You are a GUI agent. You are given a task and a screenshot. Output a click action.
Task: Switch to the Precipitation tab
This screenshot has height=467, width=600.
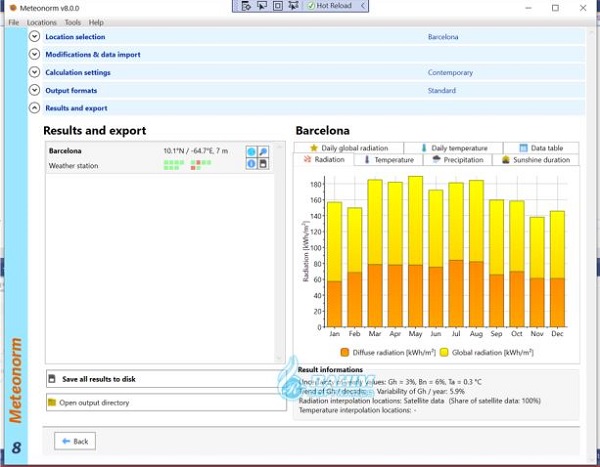457,159
